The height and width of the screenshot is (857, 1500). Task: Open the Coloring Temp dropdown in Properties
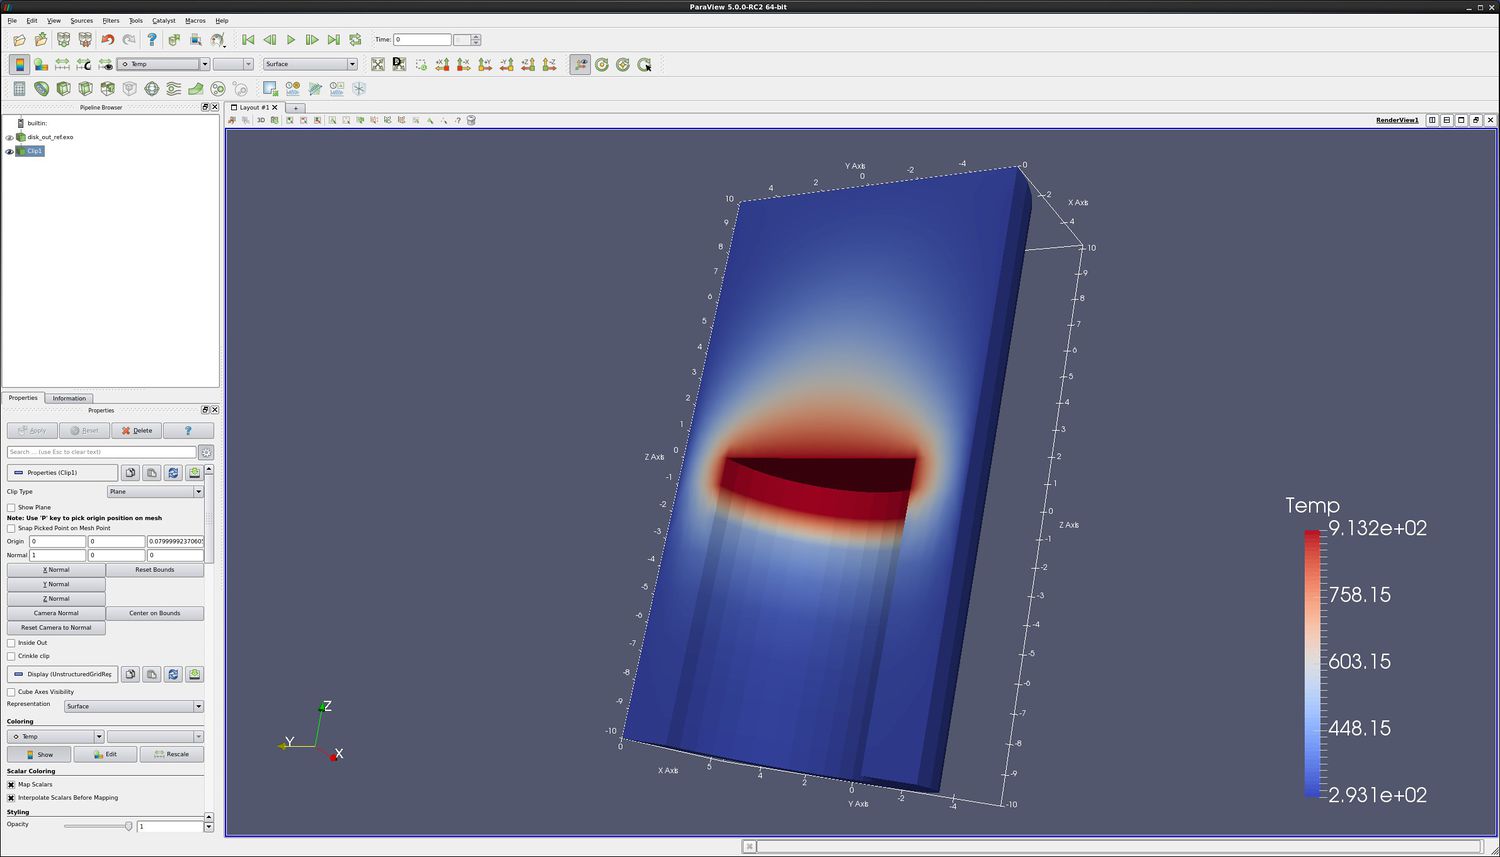(x=55, y=737)
